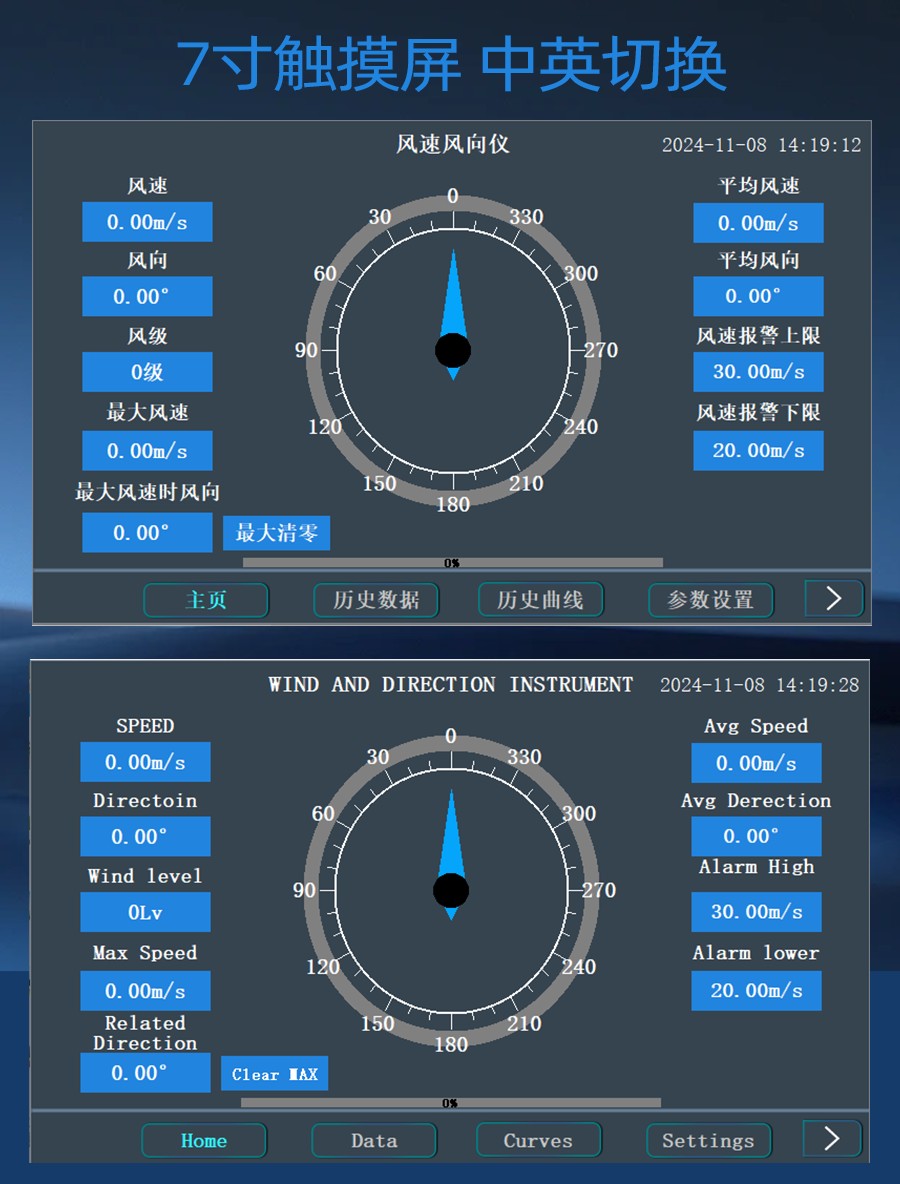Image resolution: width=900 pixels, height=1184 pixels.
Task: Open the 参数设置 tab
Action: (710, 600)
